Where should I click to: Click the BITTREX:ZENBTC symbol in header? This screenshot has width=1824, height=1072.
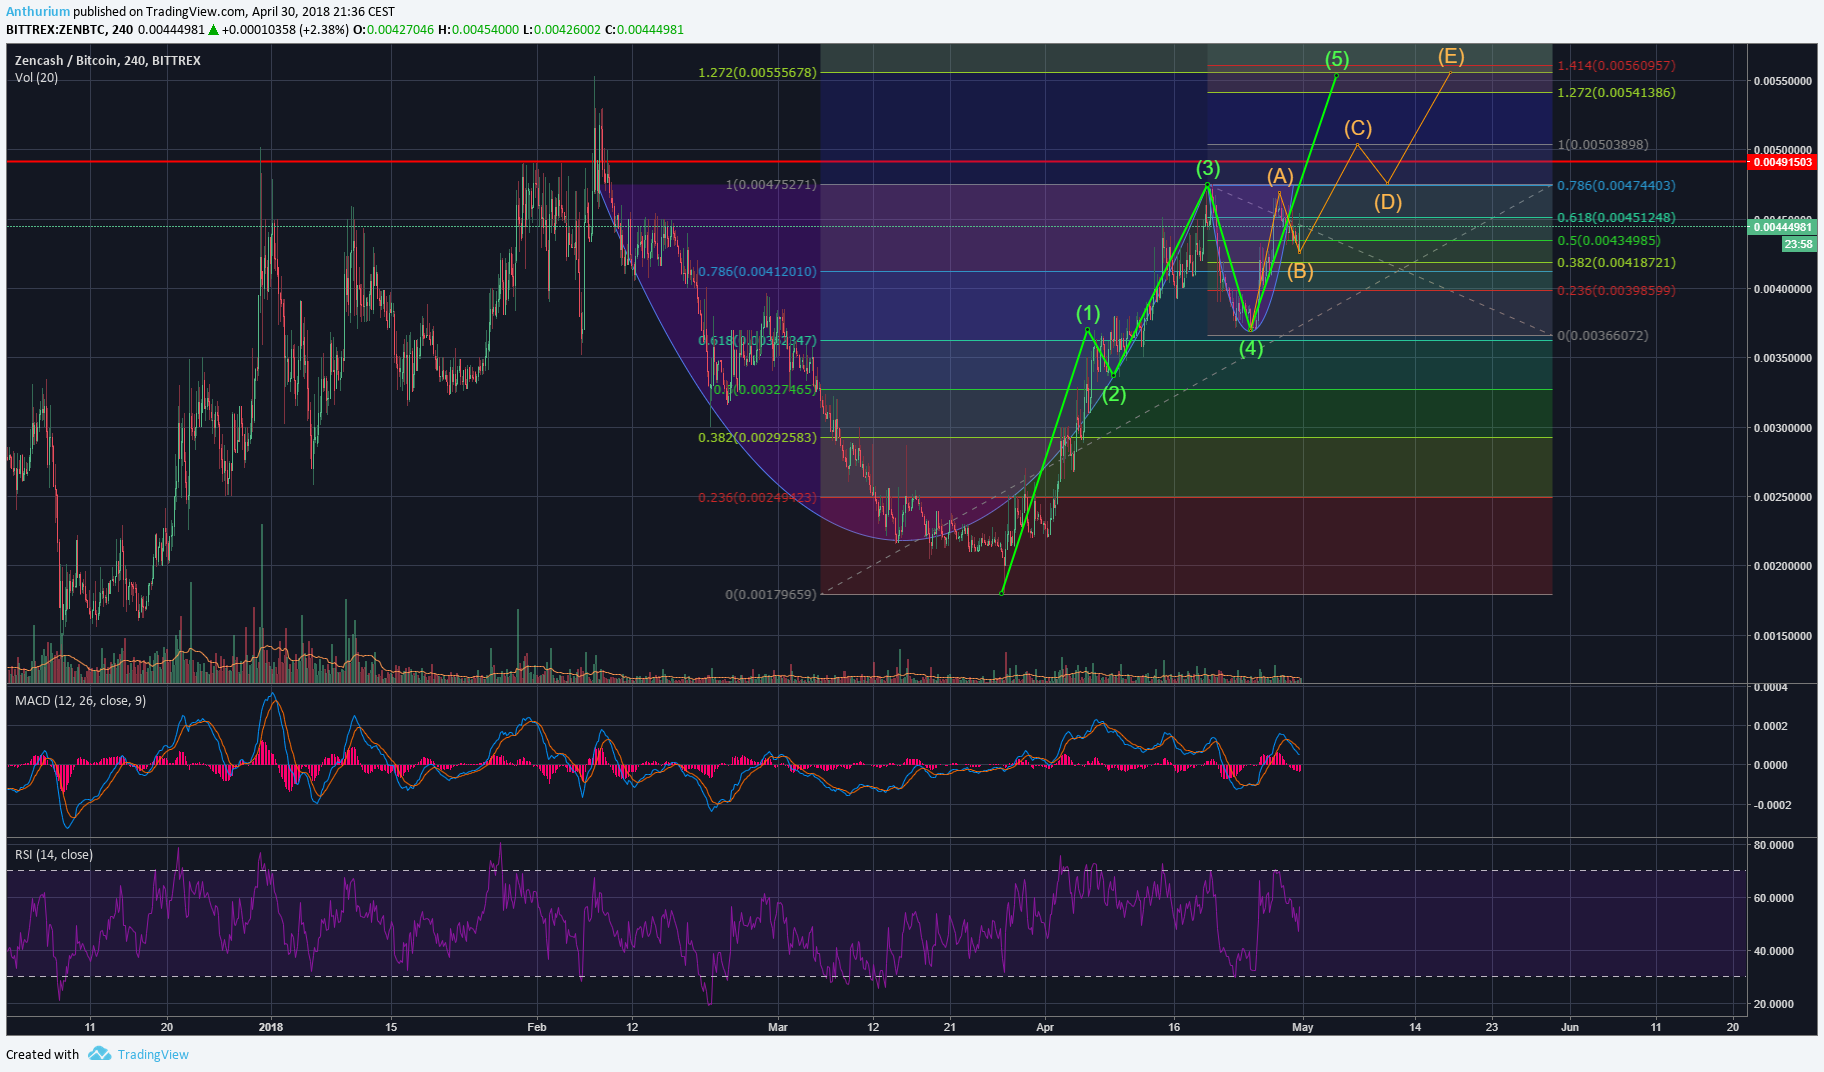(56, 30)
